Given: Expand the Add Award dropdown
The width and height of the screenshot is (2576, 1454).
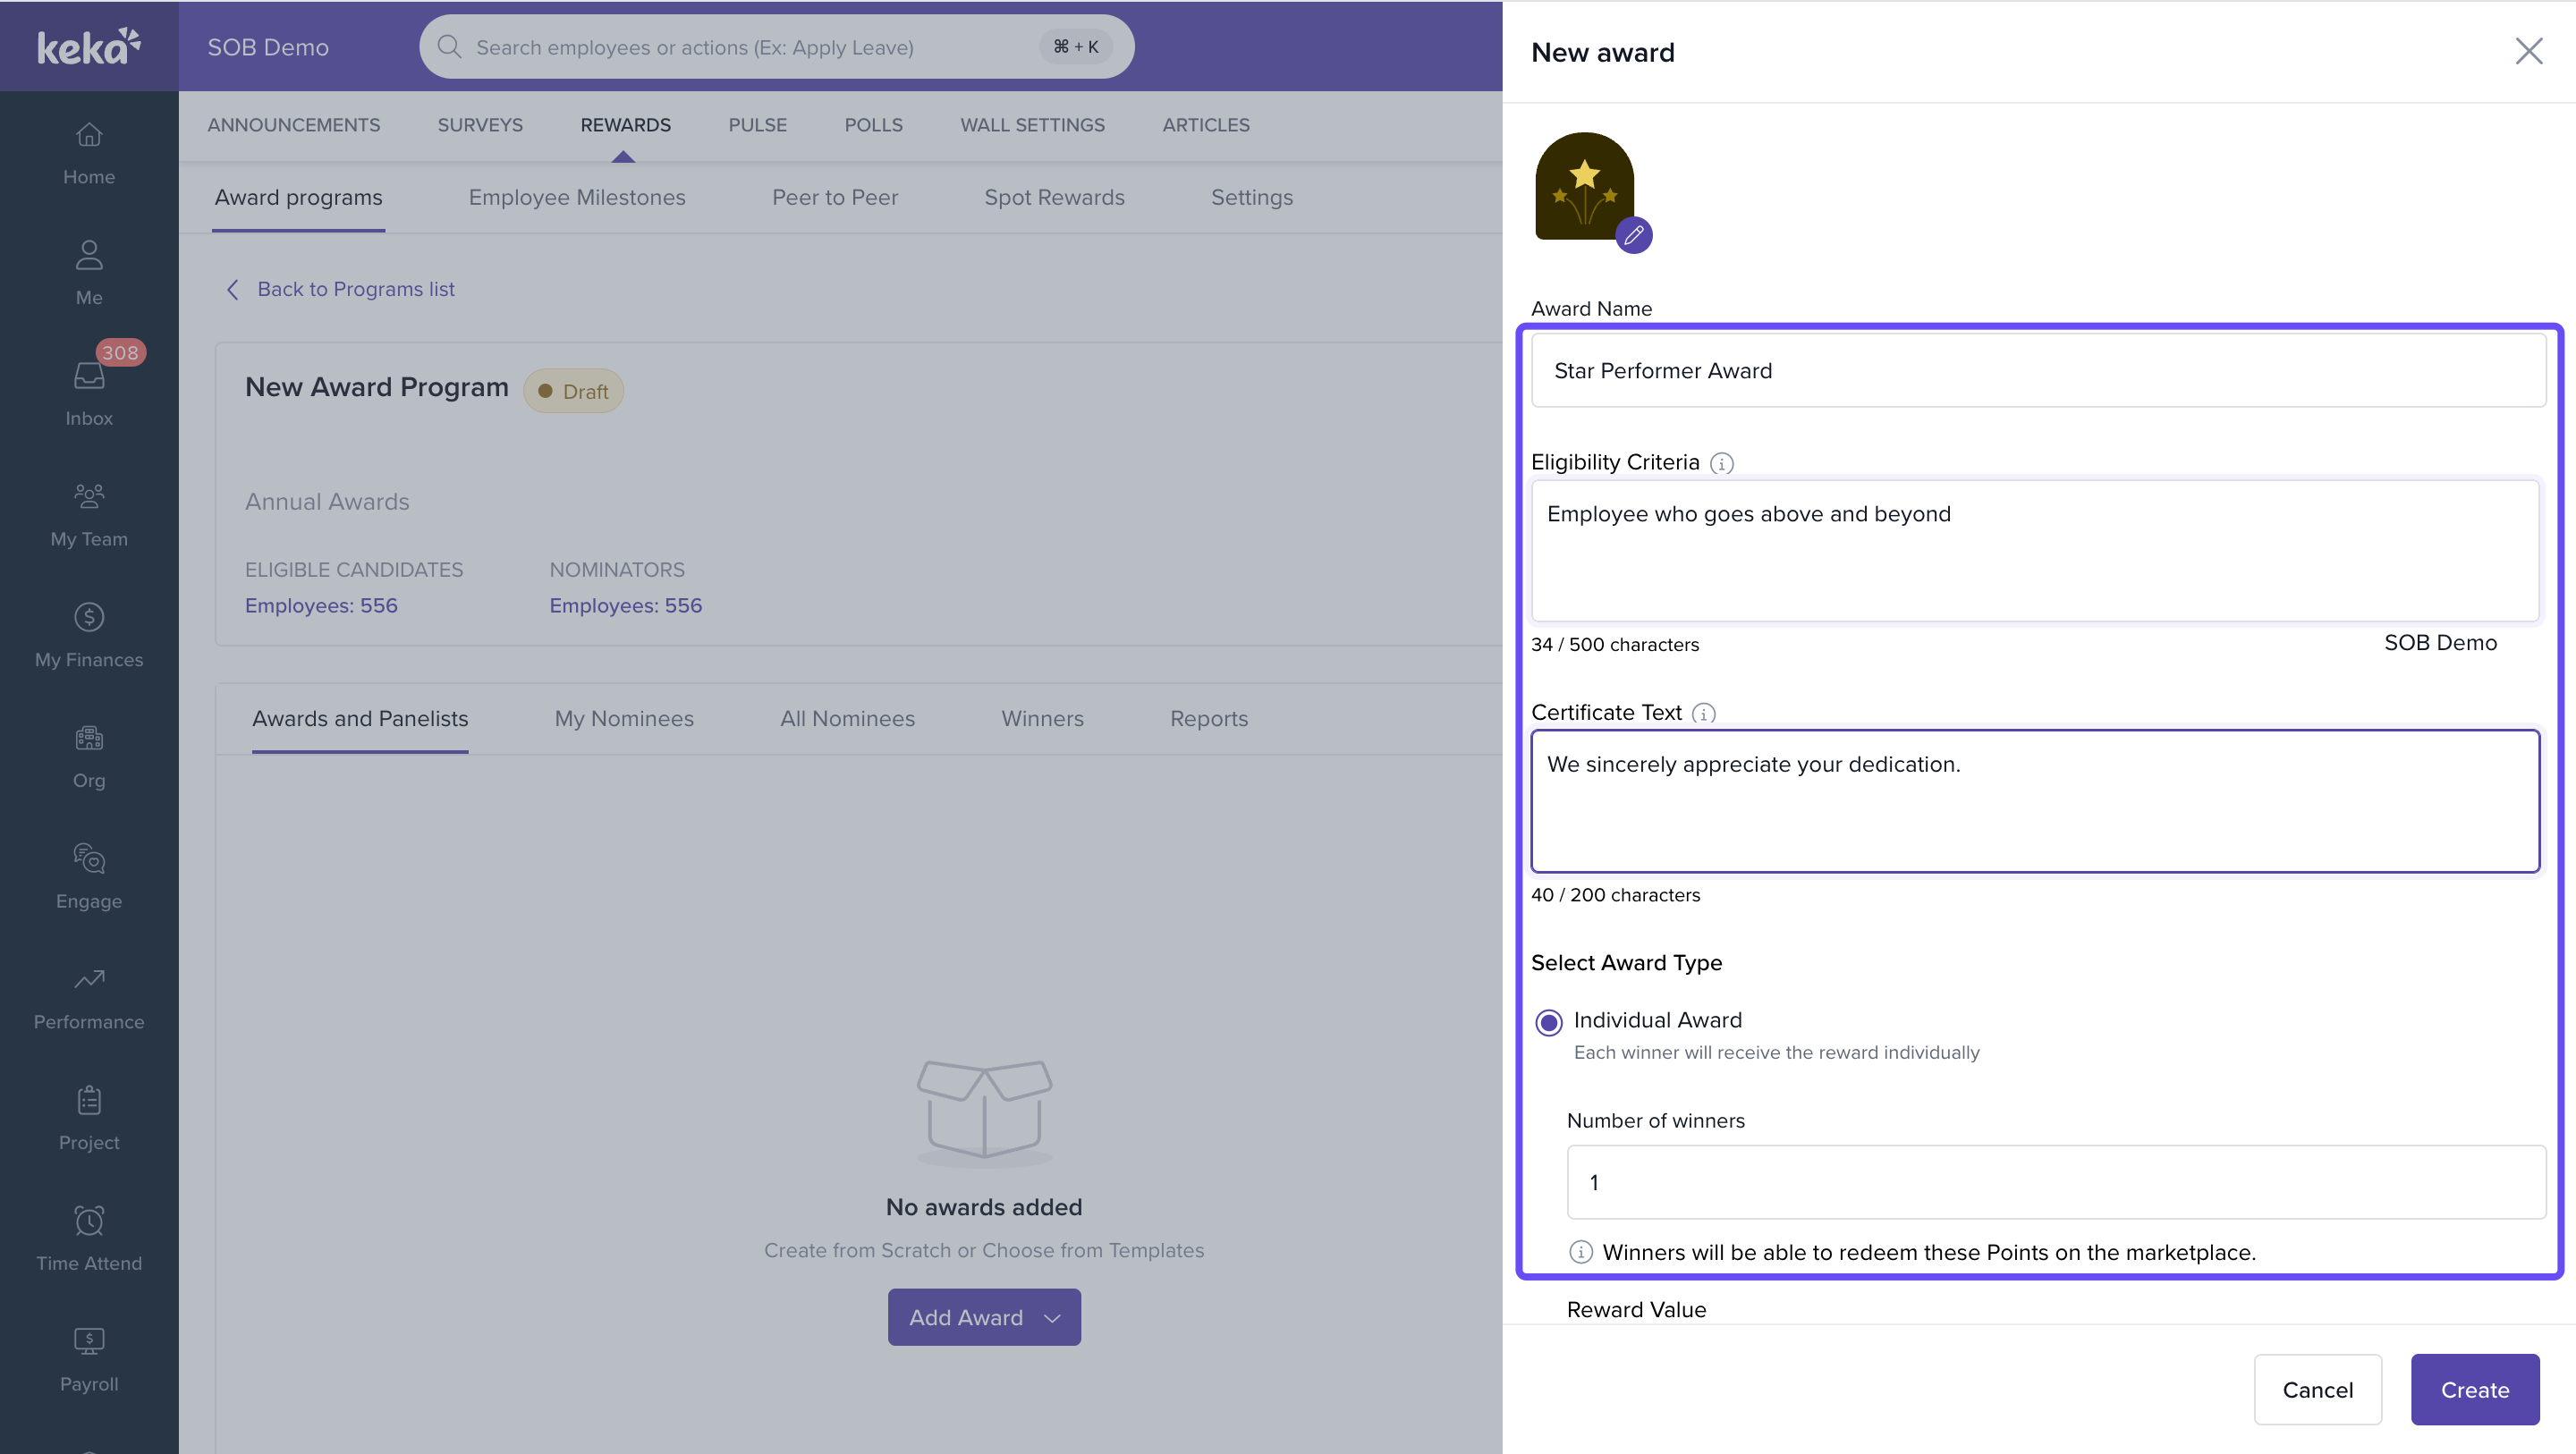Looking at the screenshot, I should click(983, 1317).
